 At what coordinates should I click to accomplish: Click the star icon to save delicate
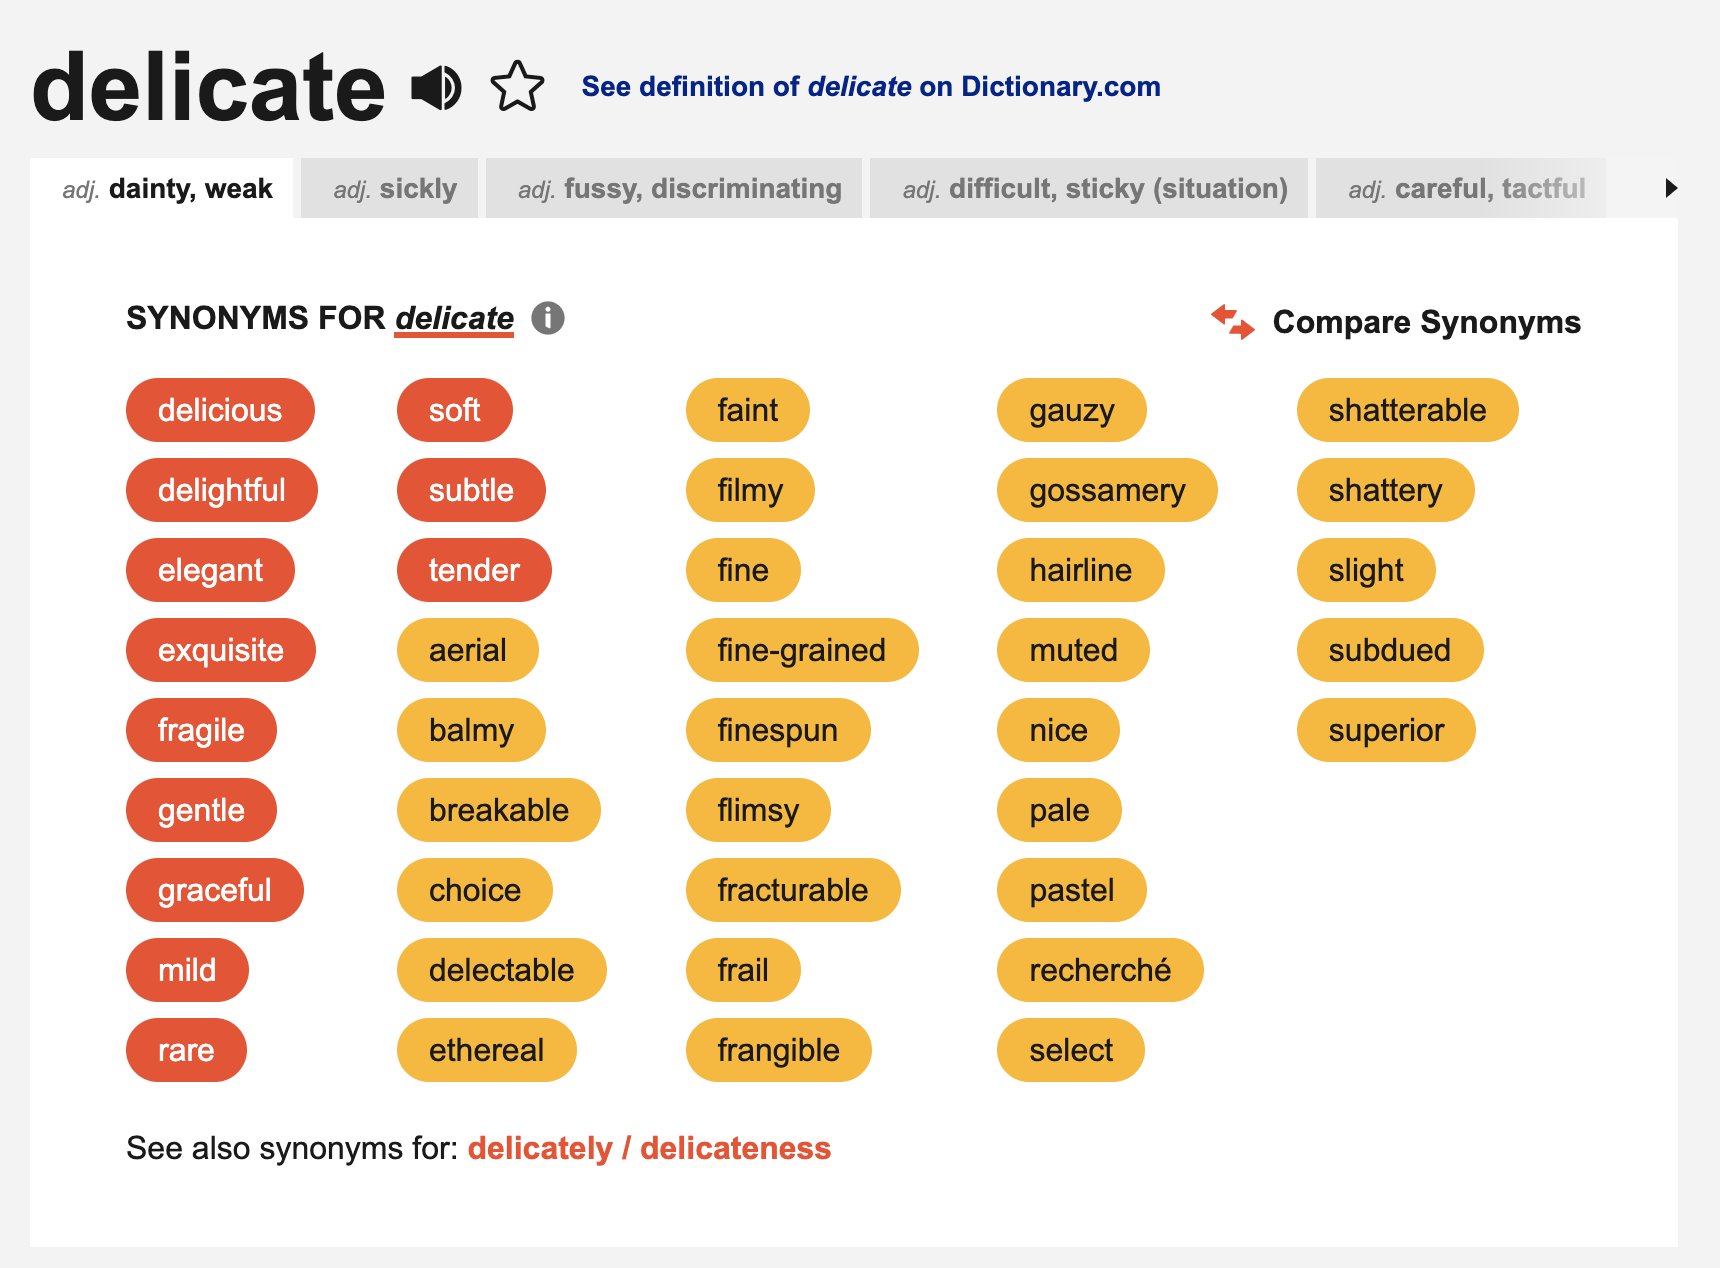coord(517,87)
